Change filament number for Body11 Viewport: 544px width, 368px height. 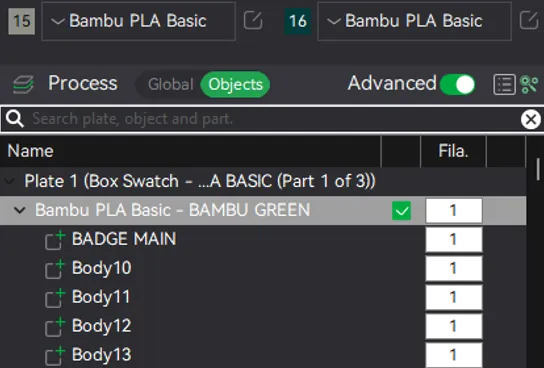point(454,297)
